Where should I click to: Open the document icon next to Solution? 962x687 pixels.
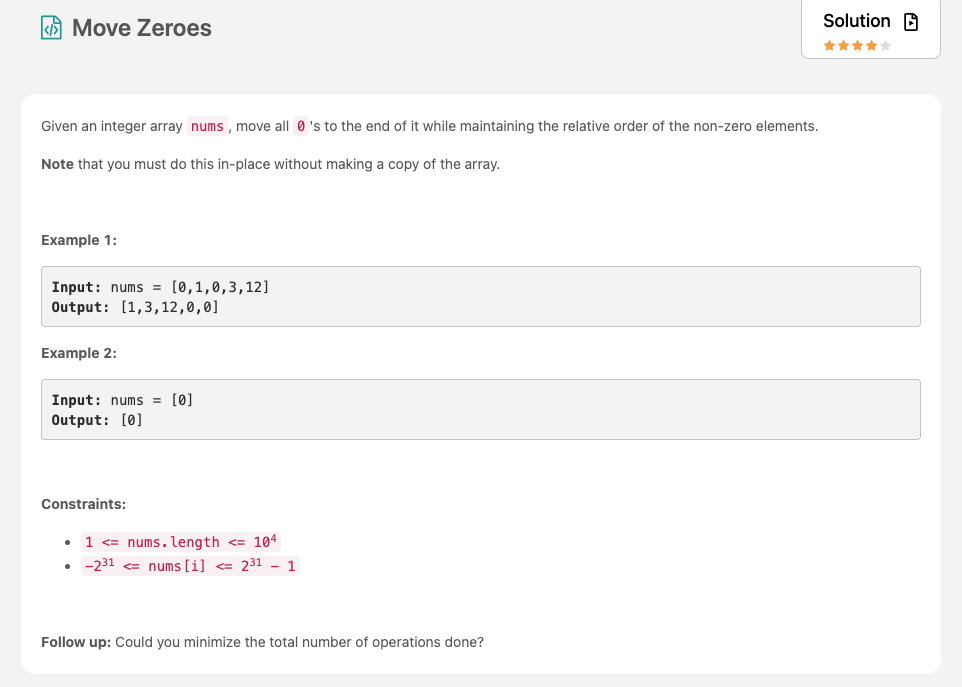(x=910, y=21)
